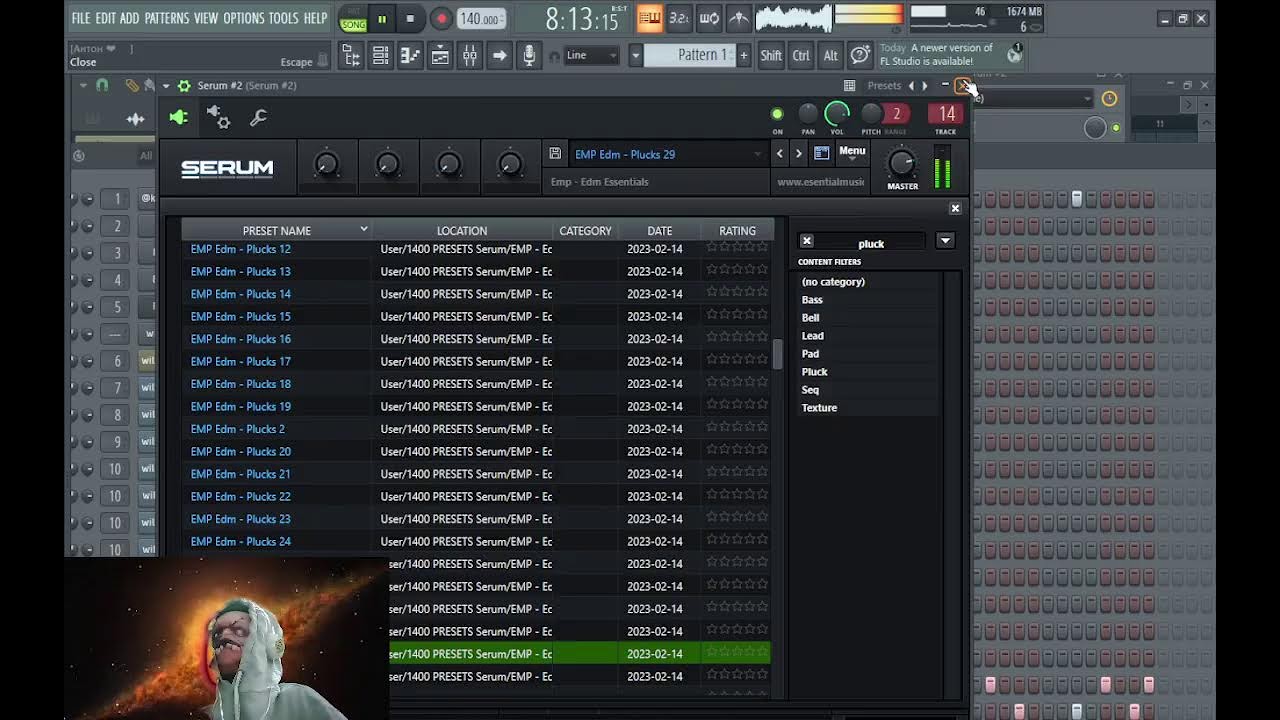The image size is (1280, 720).
Task: Toggle the Ctrl key button
Action: 801,56
